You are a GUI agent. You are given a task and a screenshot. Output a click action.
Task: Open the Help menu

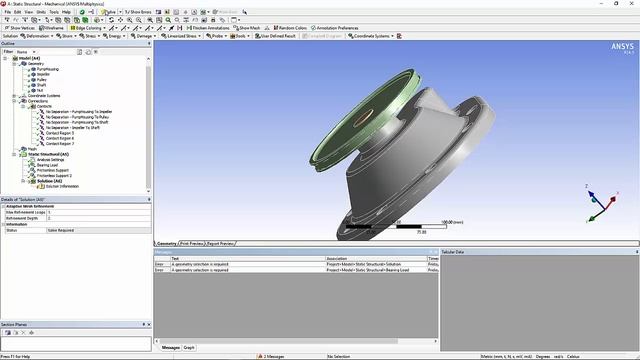66,12
